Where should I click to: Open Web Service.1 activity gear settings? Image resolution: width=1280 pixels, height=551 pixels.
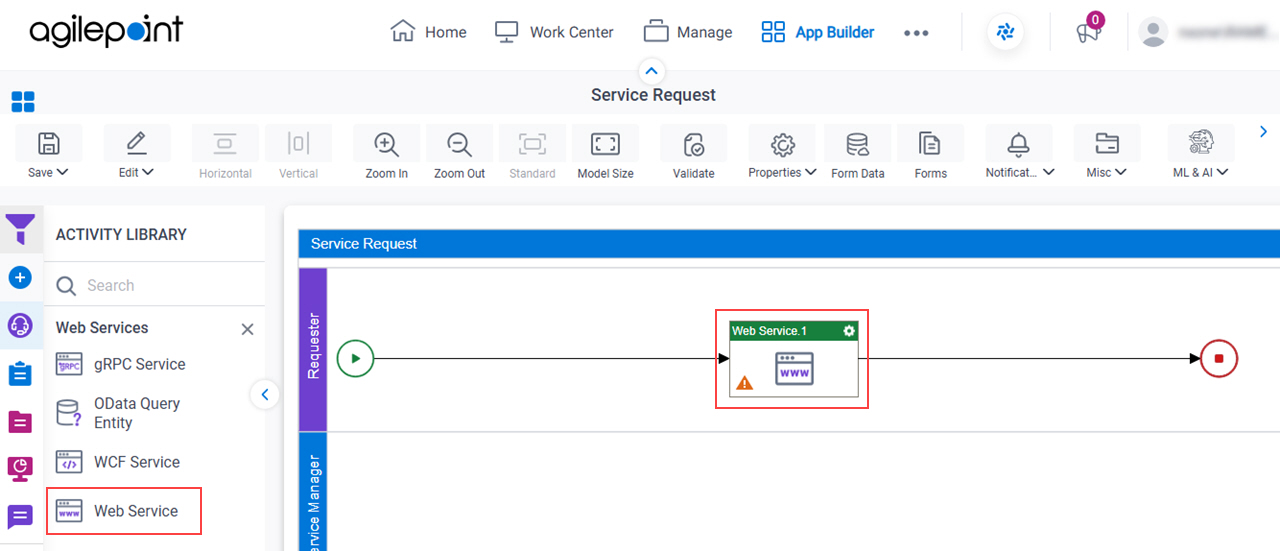[849, 330]
